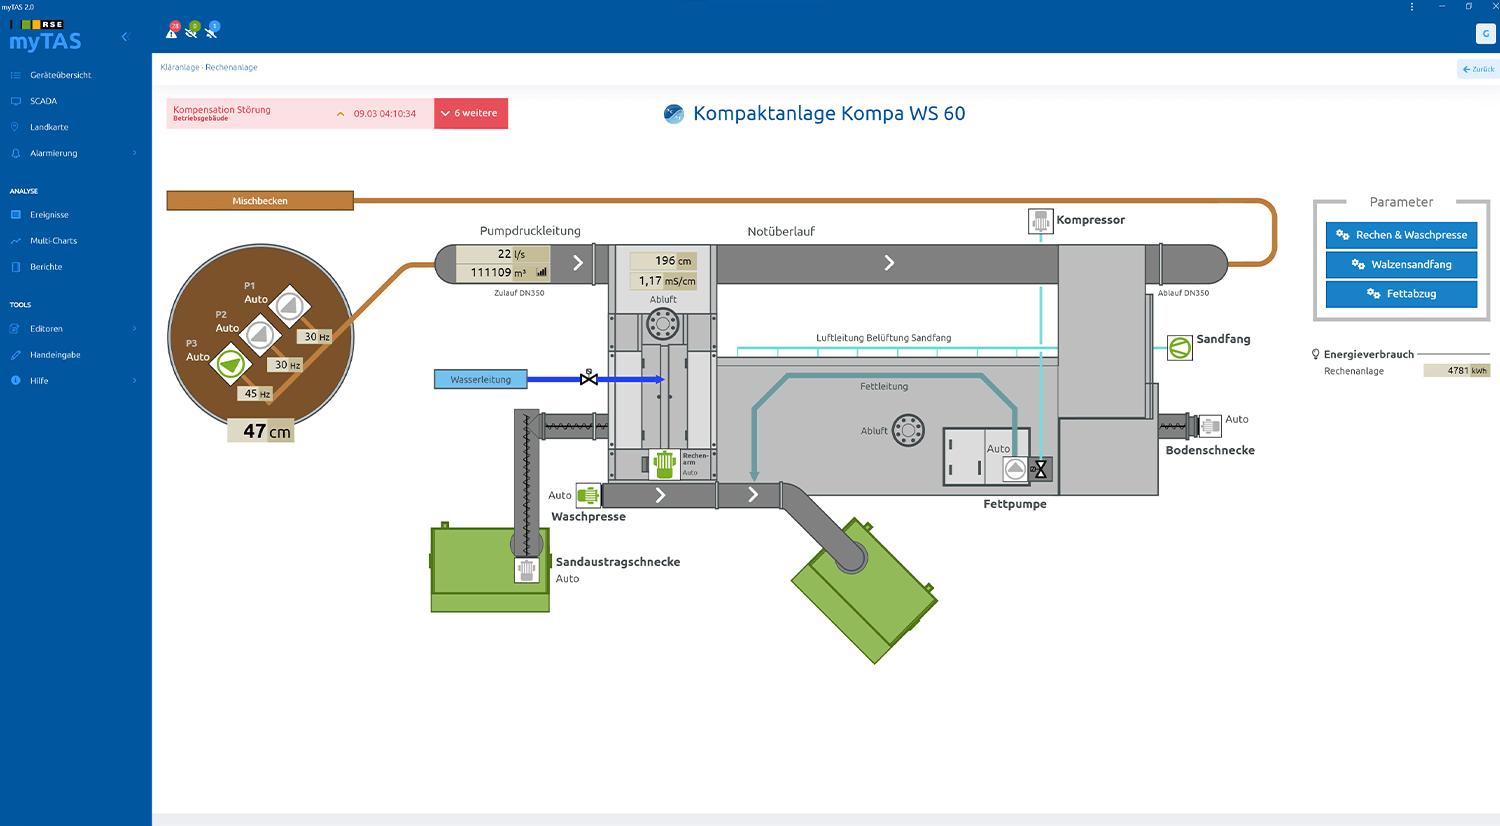Click the myTAS logo
Viewport: 1500px width, 826px height.
pos(45,36)
